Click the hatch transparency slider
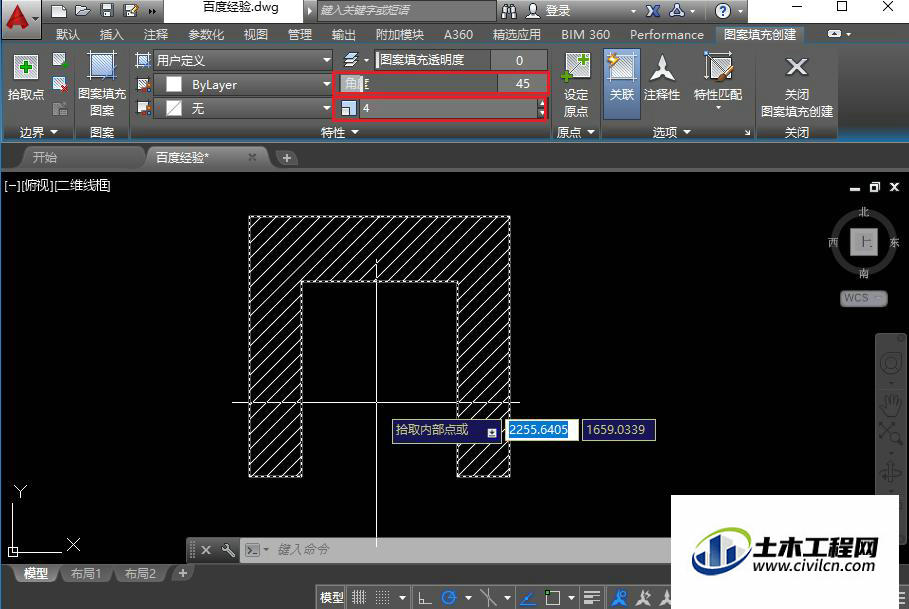The image size is (909, 609). click(x=461, y=60)
